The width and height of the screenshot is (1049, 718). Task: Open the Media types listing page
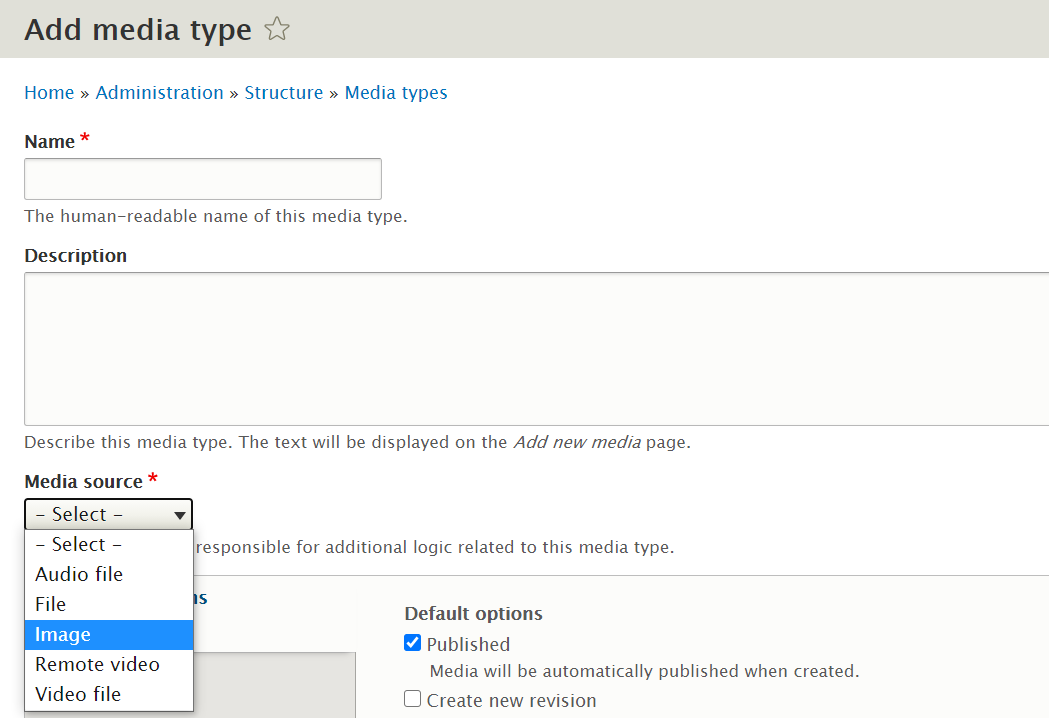coord(396,92)
